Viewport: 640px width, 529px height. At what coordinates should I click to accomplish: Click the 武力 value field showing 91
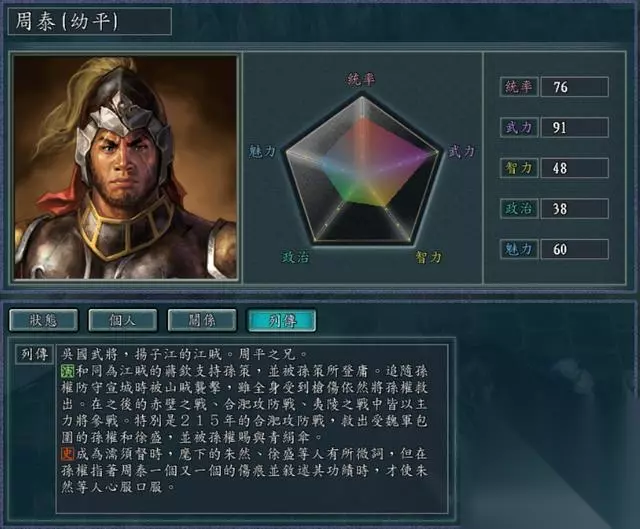(x=575, y=127)
